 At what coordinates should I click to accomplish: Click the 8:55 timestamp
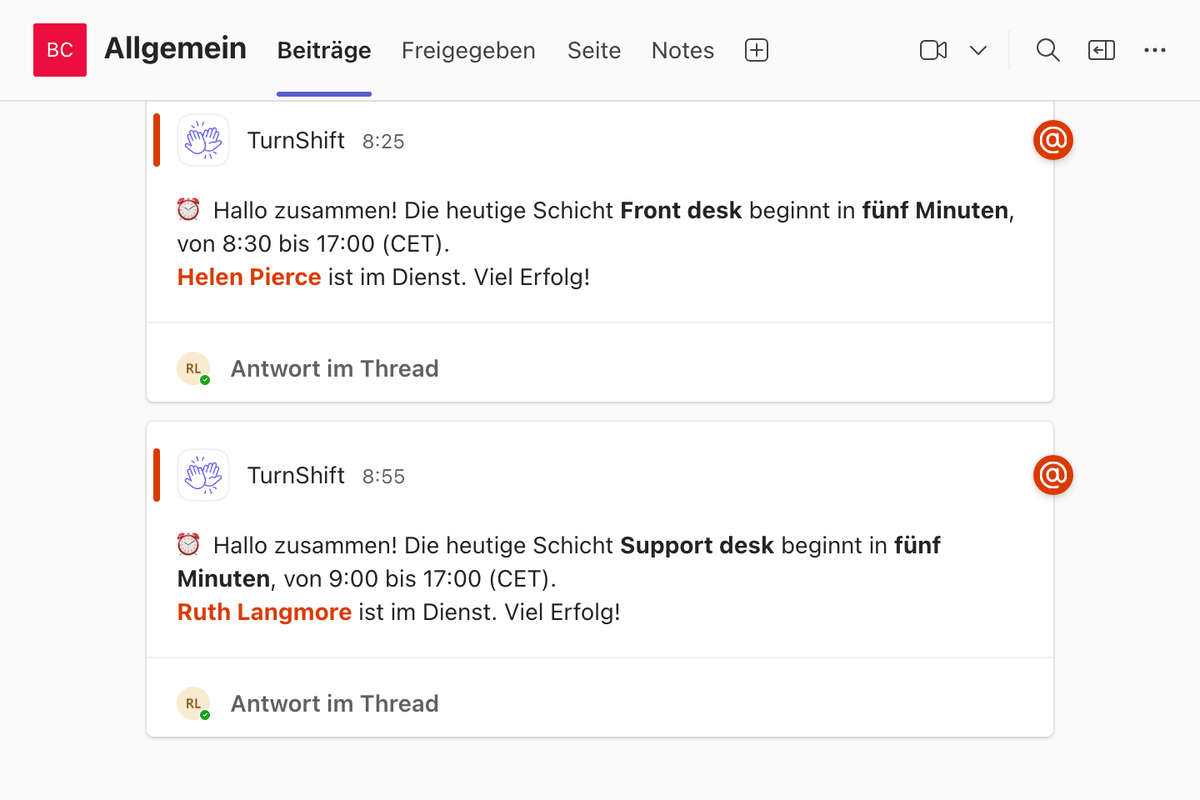pos(383,476)
